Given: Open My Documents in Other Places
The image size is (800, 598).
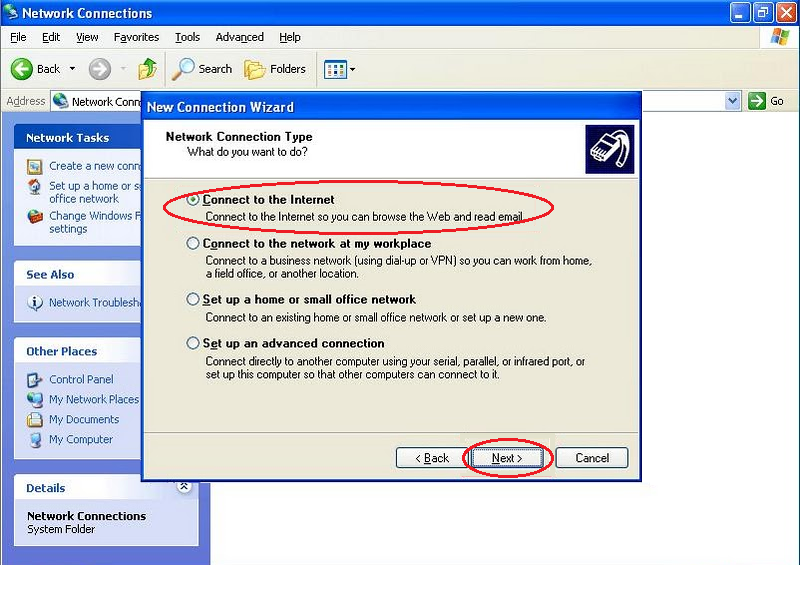Looking at the screenshot, I should tap(84, 420).
